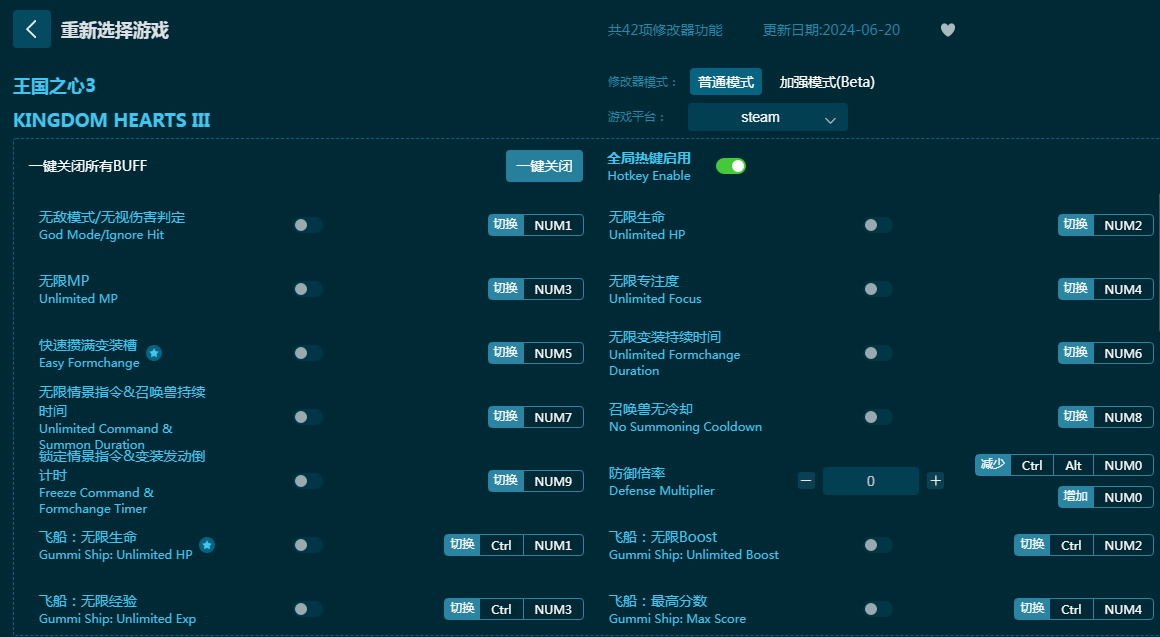The height and width of the screenshot is (637, 1160).
Task: Toggle Unlimited Command & Summon Duration
Action: point(308,417)
